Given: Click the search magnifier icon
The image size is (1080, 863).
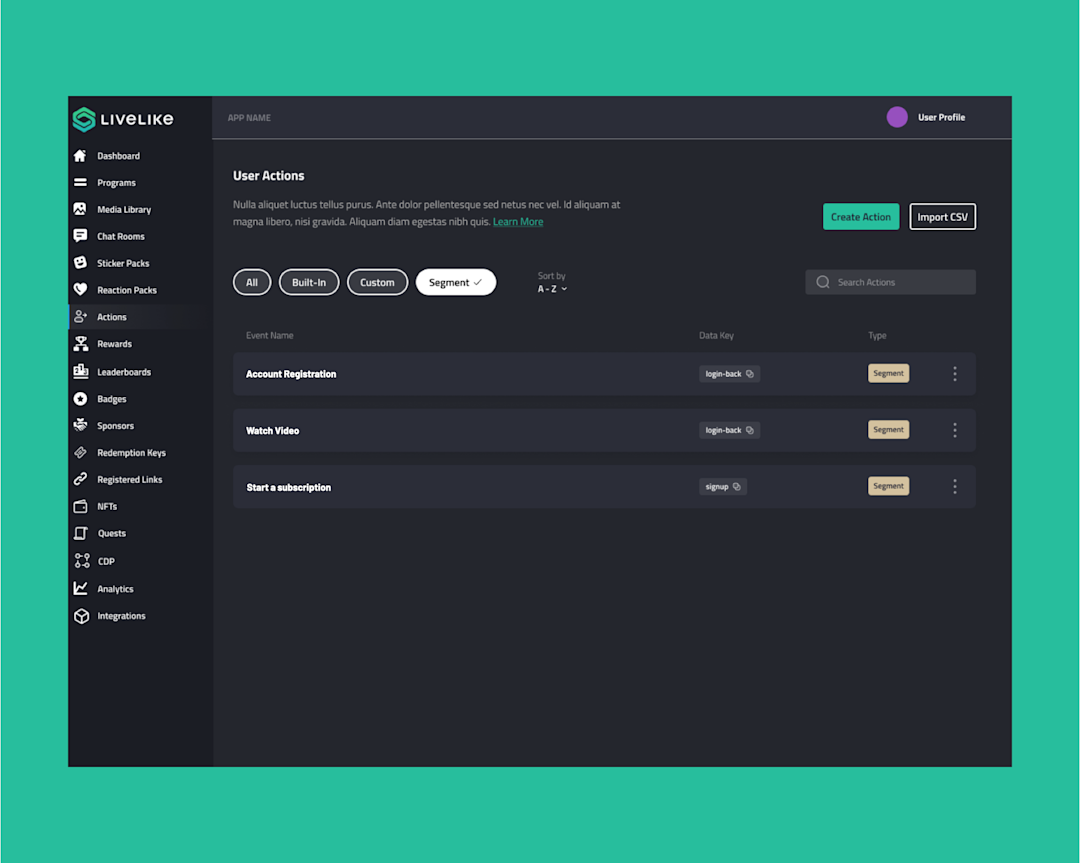Looking at the screenshot, I should [822, 282].
